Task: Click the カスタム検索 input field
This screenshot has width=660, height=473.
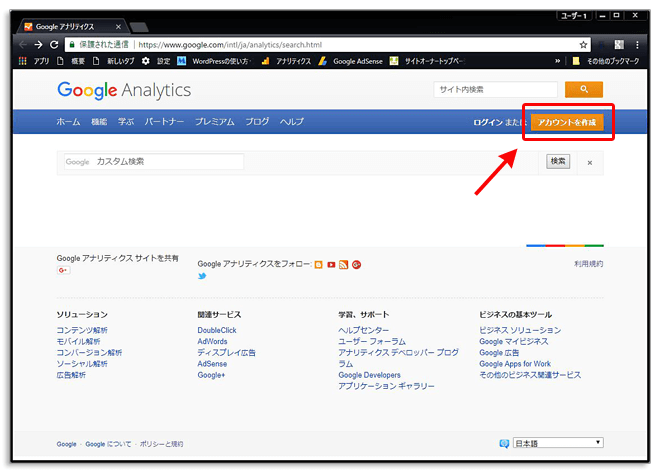Action: tap(154, 162)
